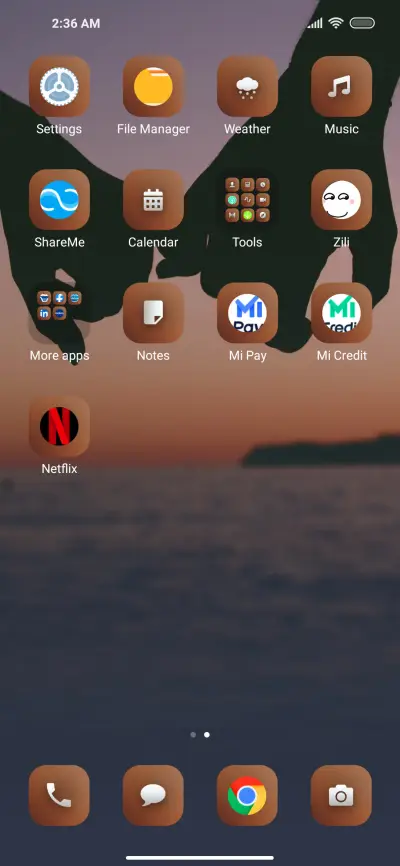The height and width of the screenshot is (866, 400).
Task: Open ShareMe app
Action: 59,200
